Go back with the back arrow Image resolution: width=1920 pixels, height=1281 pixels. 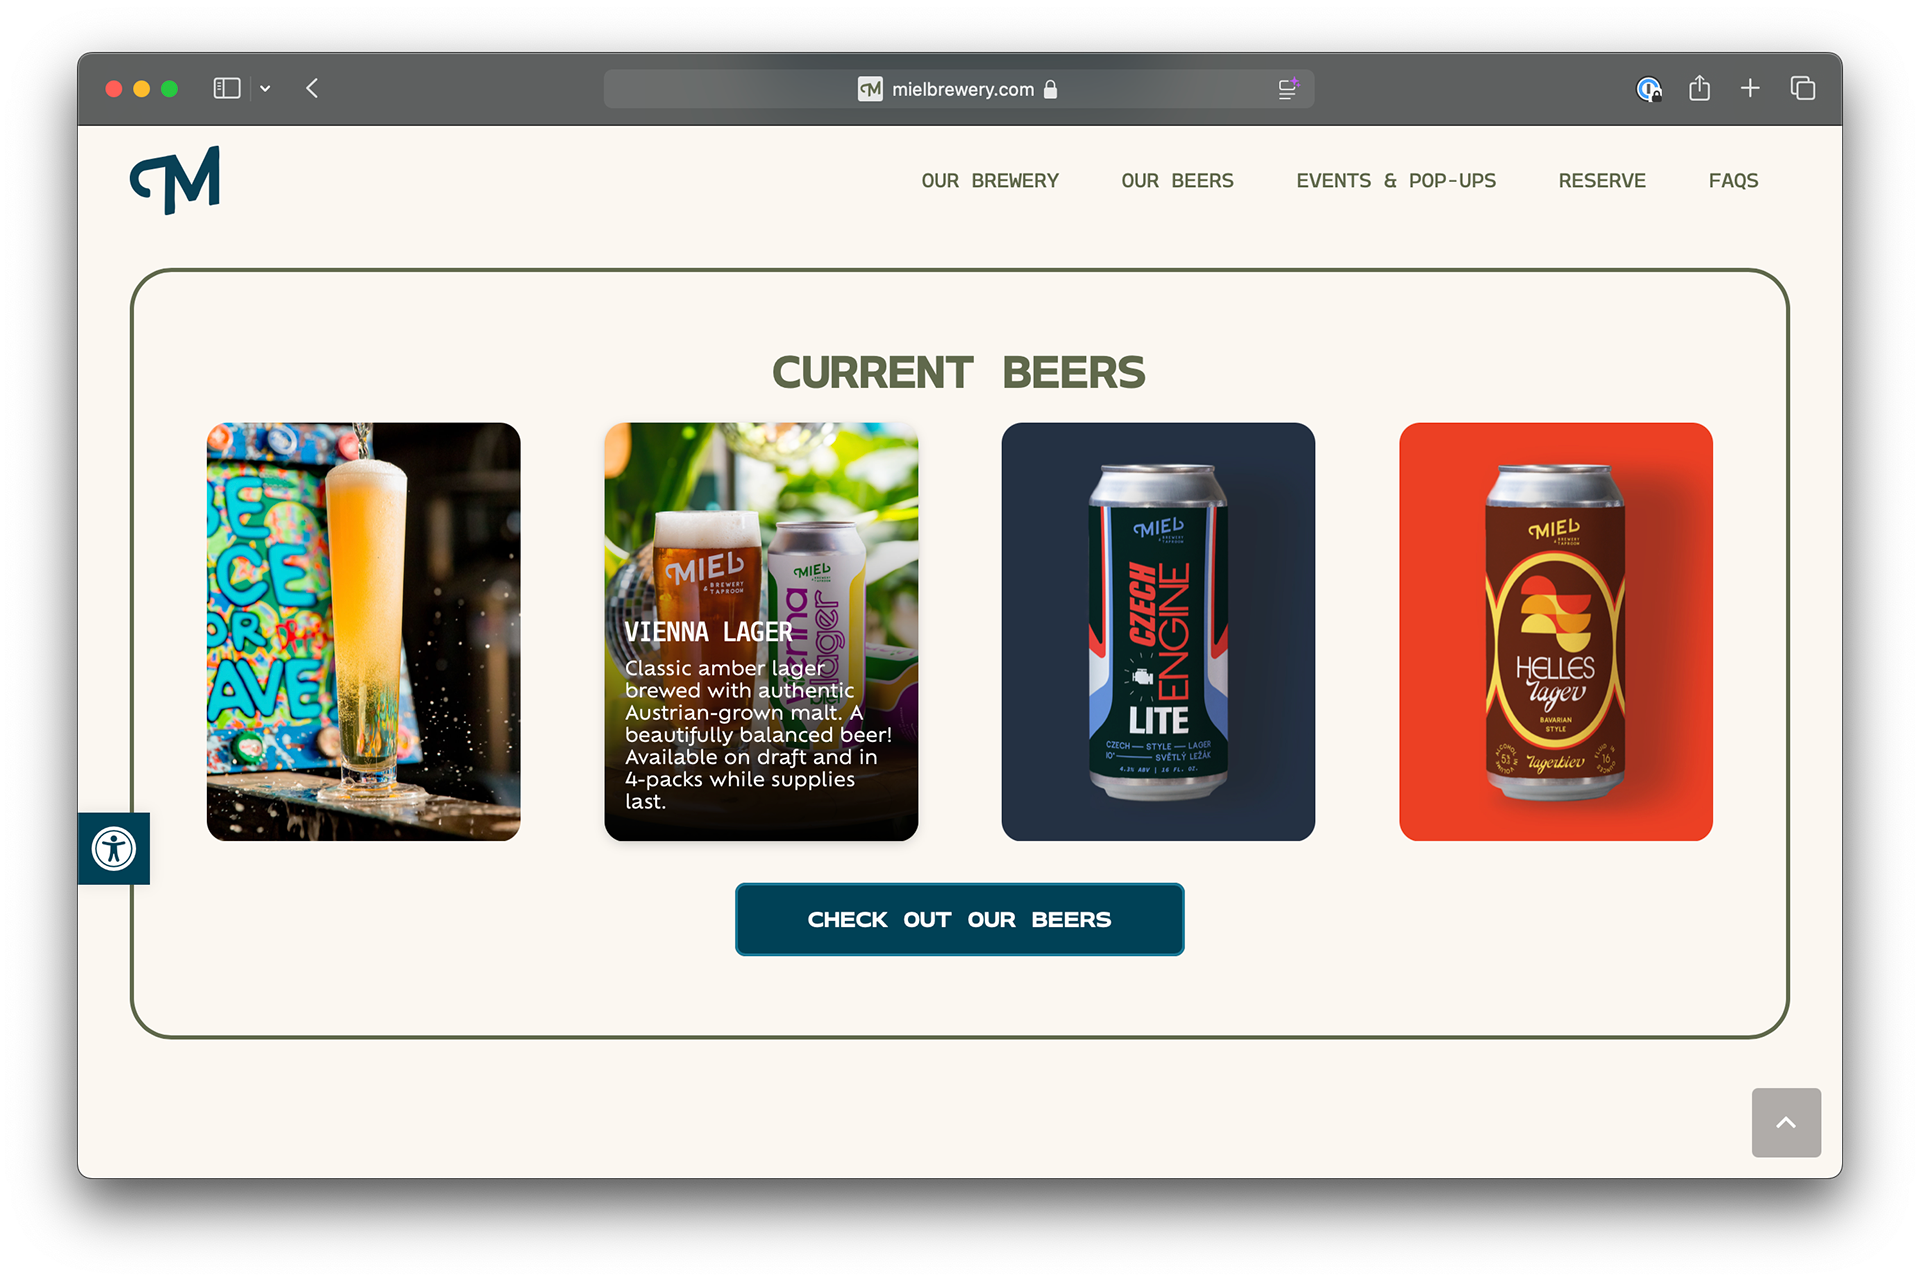pos(312,88)
